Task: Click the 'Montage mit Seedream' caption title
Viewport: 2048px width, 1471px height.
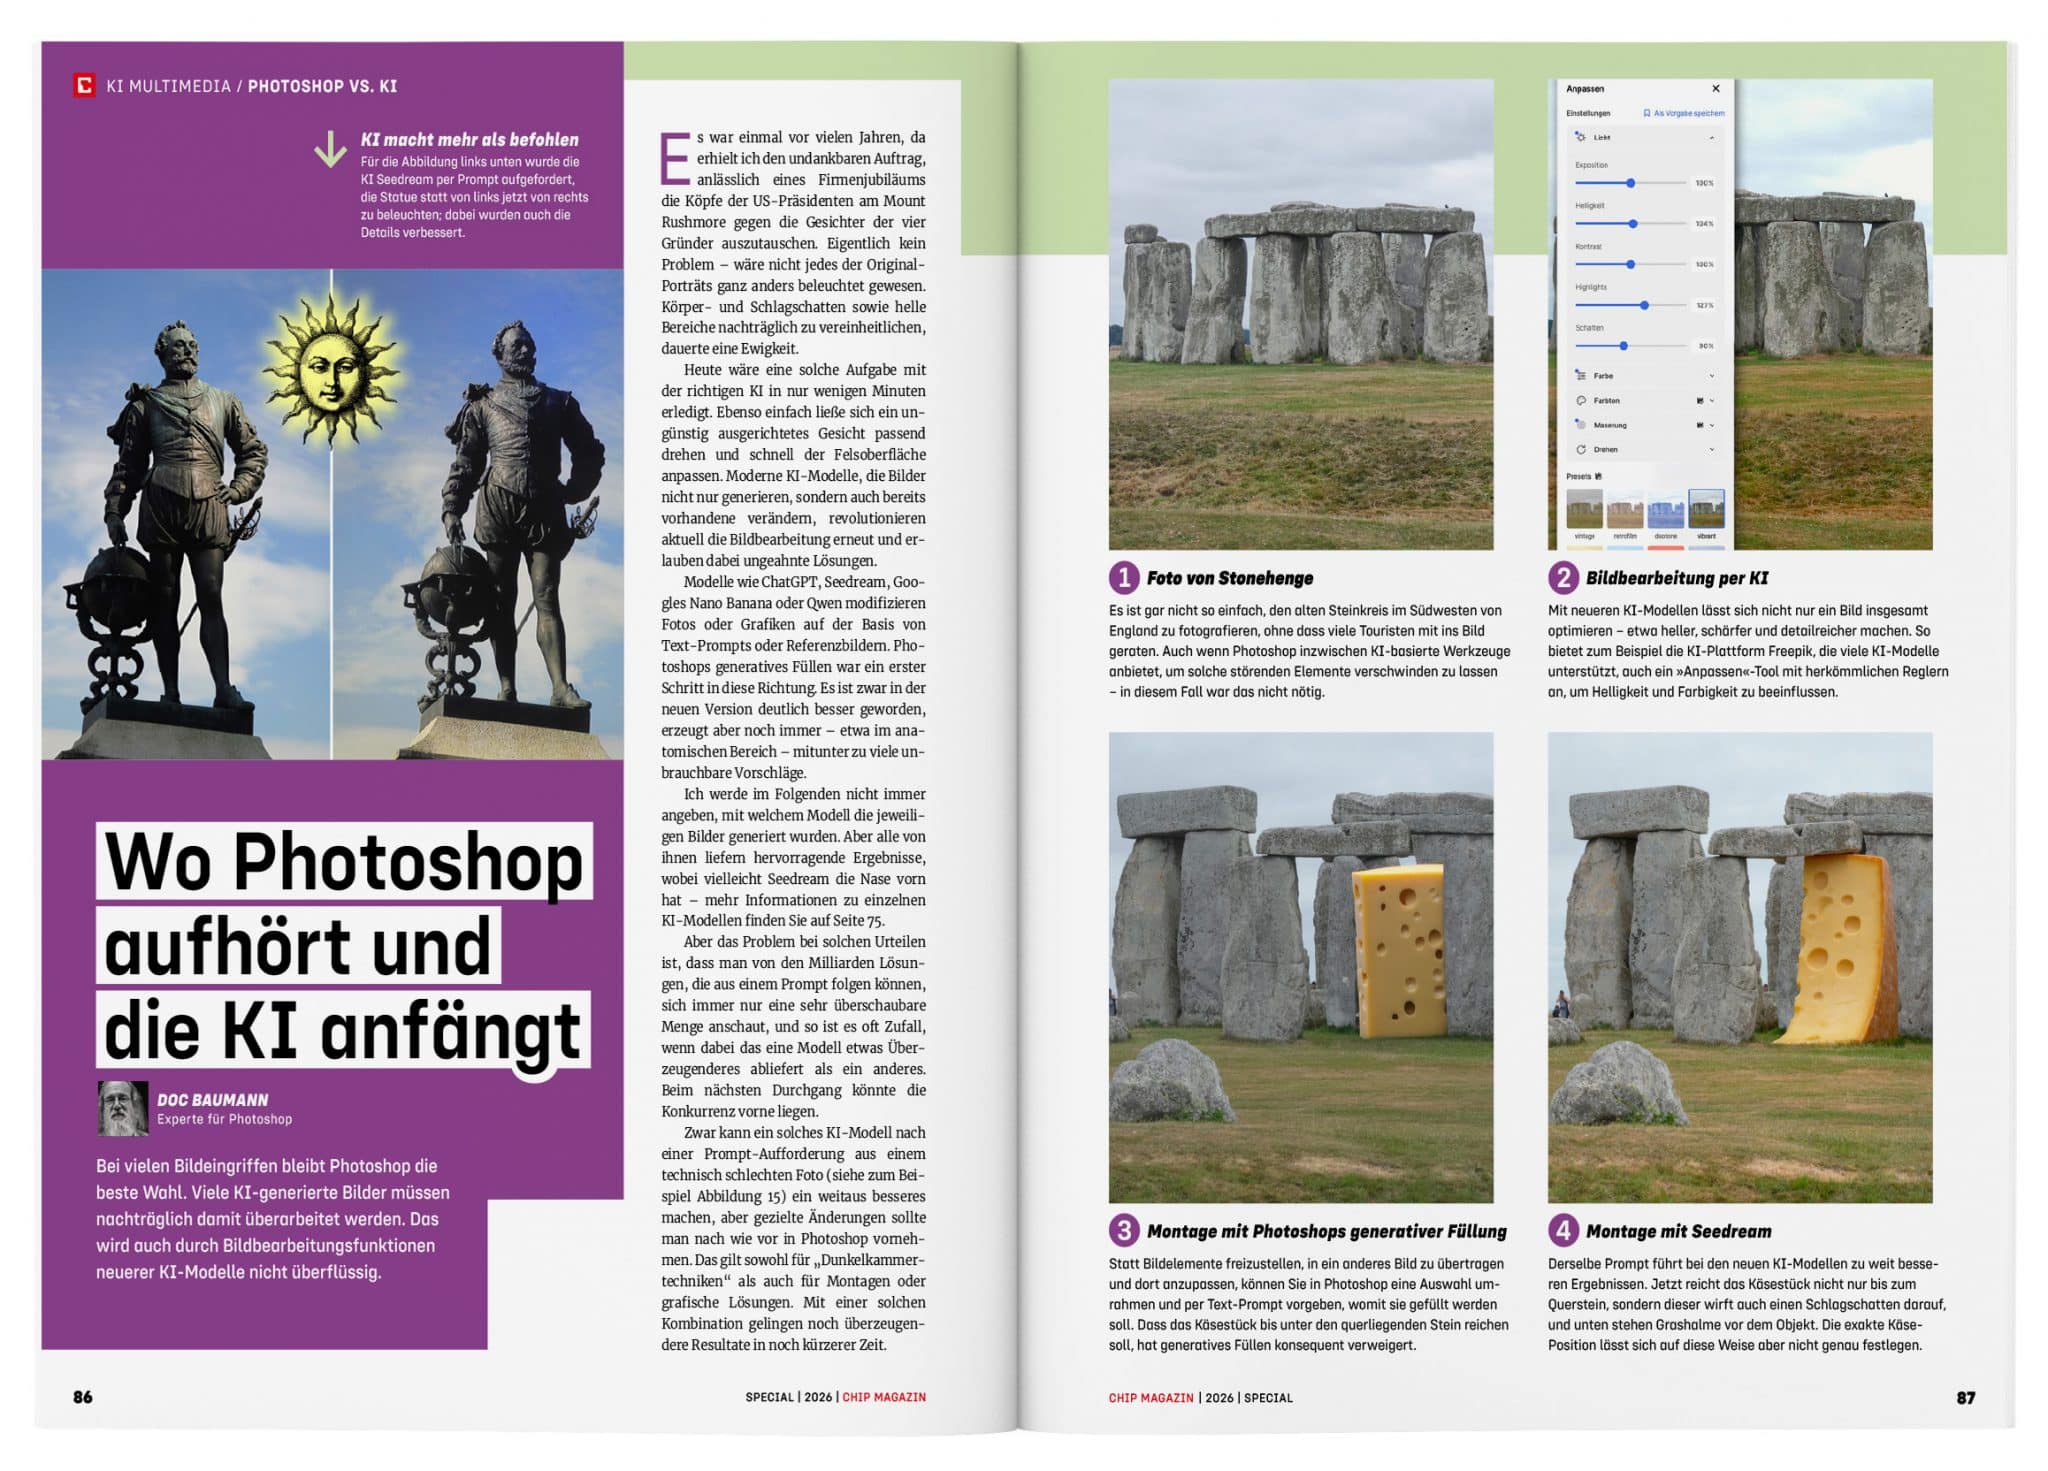Action: click(x=1679, y=1231)
